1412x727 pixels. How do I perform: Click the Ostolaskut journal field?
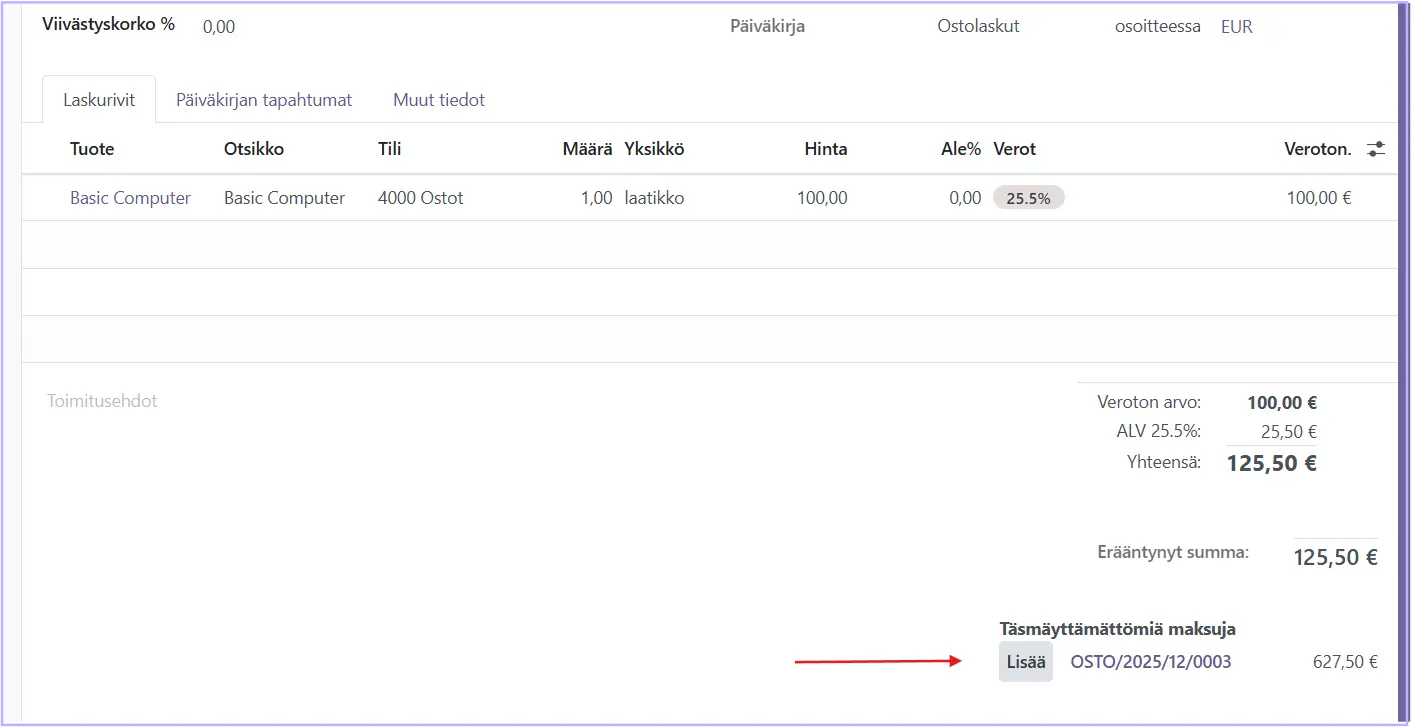pos(978,27)
